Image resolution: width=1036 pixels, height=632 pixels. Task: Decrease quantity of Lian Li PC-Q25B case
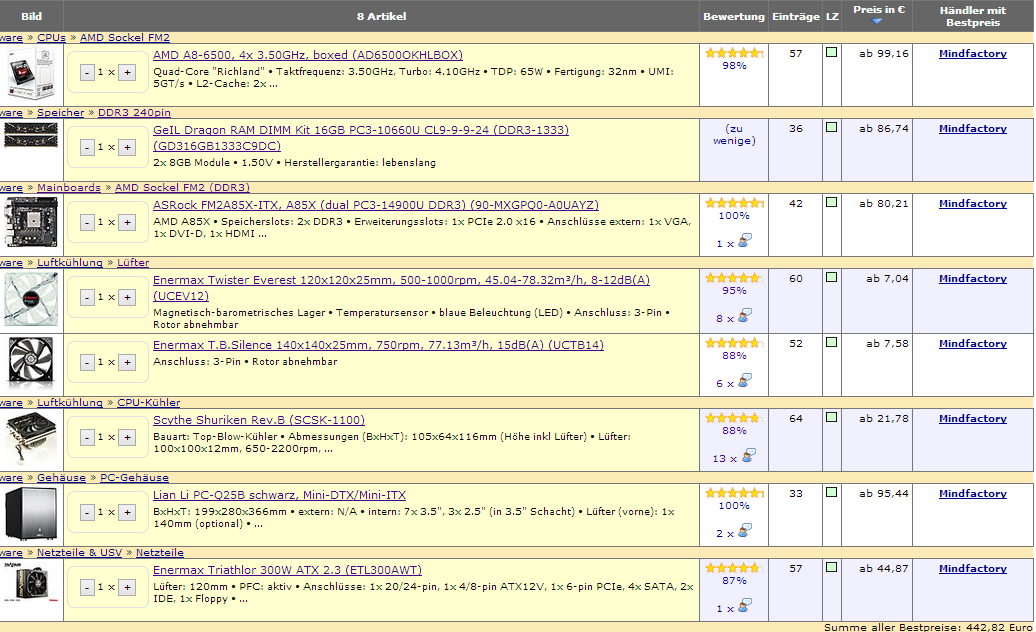[x=87, y=512]
